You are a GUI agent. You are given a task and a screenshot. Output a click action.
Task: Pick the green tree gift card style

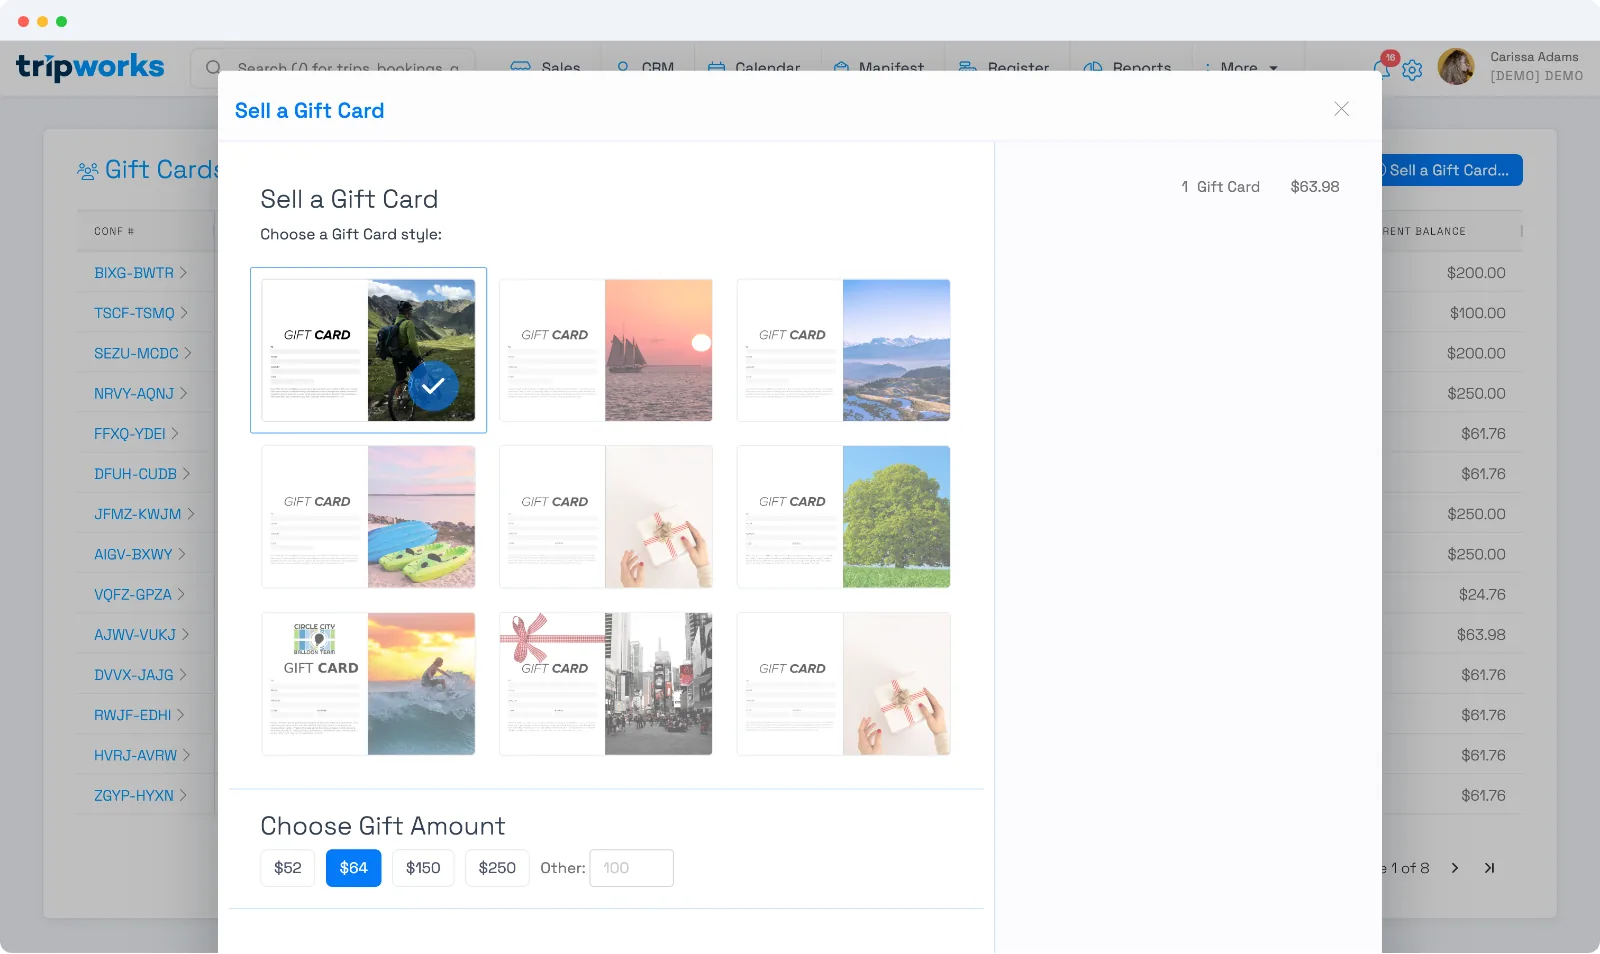click(x=843, y=517)
